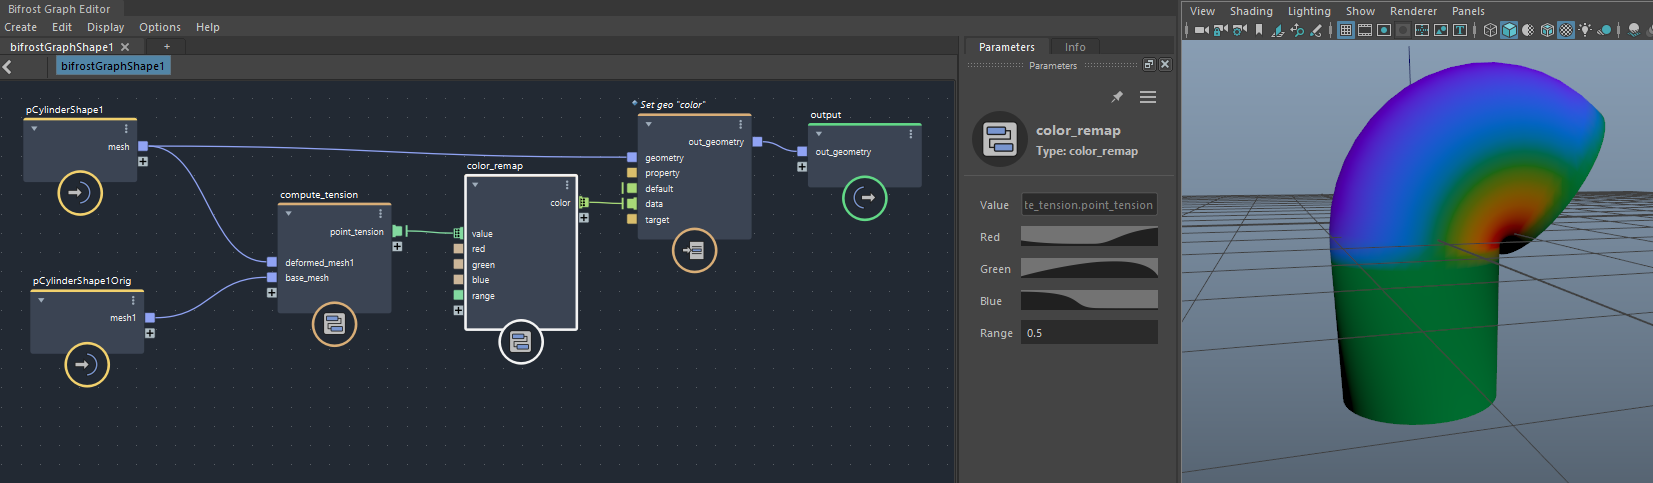The width and height of the screenshot is (1653, 483).
Task: Toggle the viewport grid display
Action: pos(1346,30)
